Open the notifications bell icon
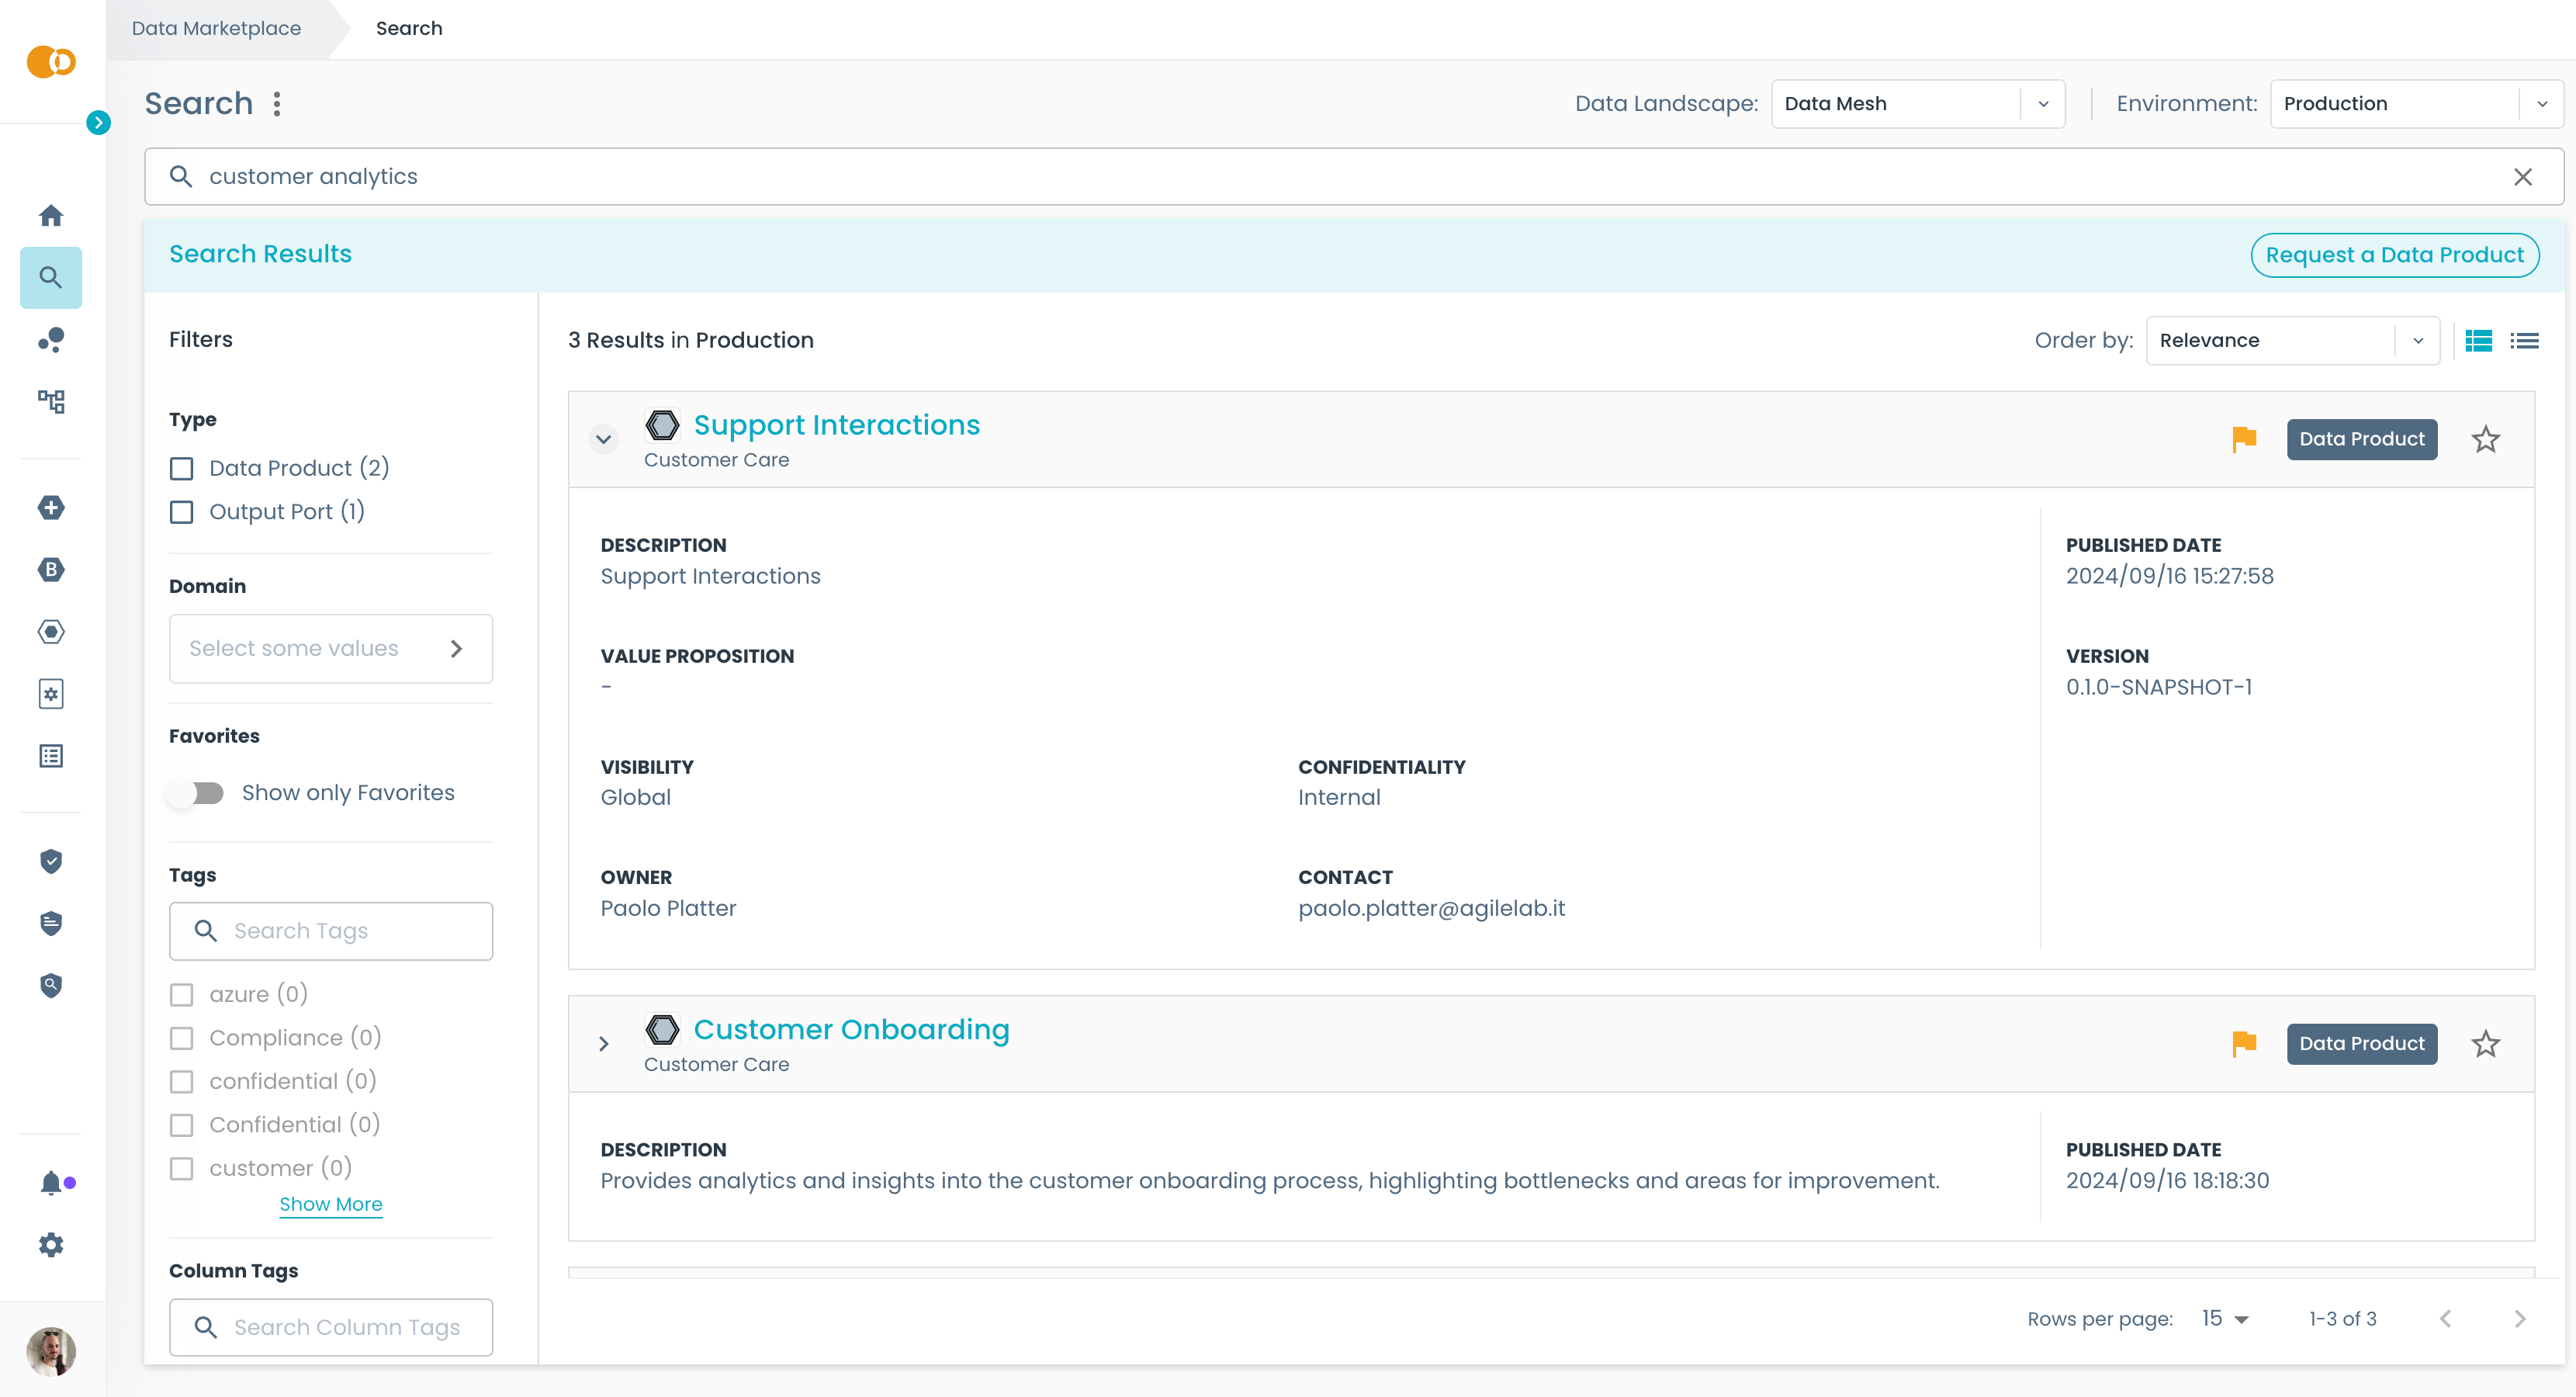The image size is (2576, 1397). coord(51,1183)
